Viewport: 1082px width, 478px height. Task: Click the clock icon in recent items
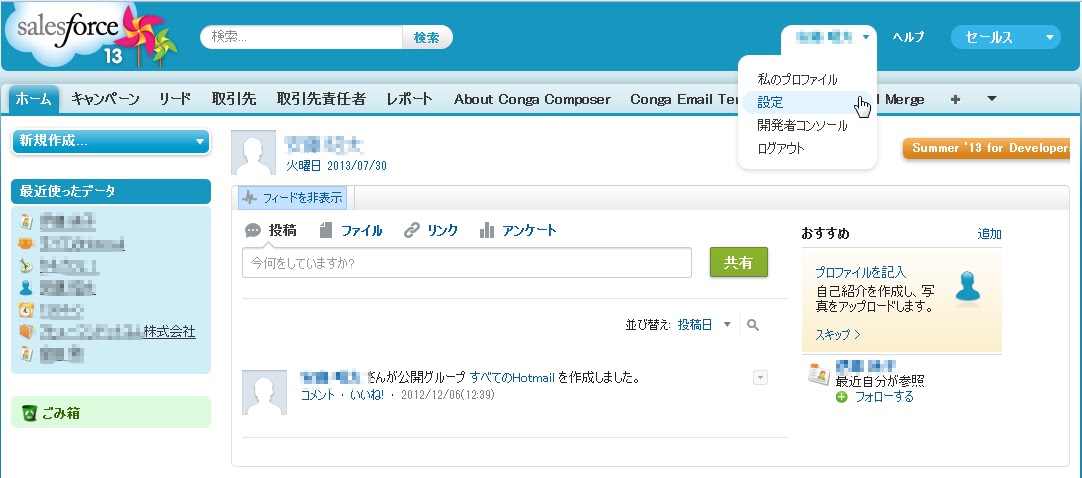26,310
